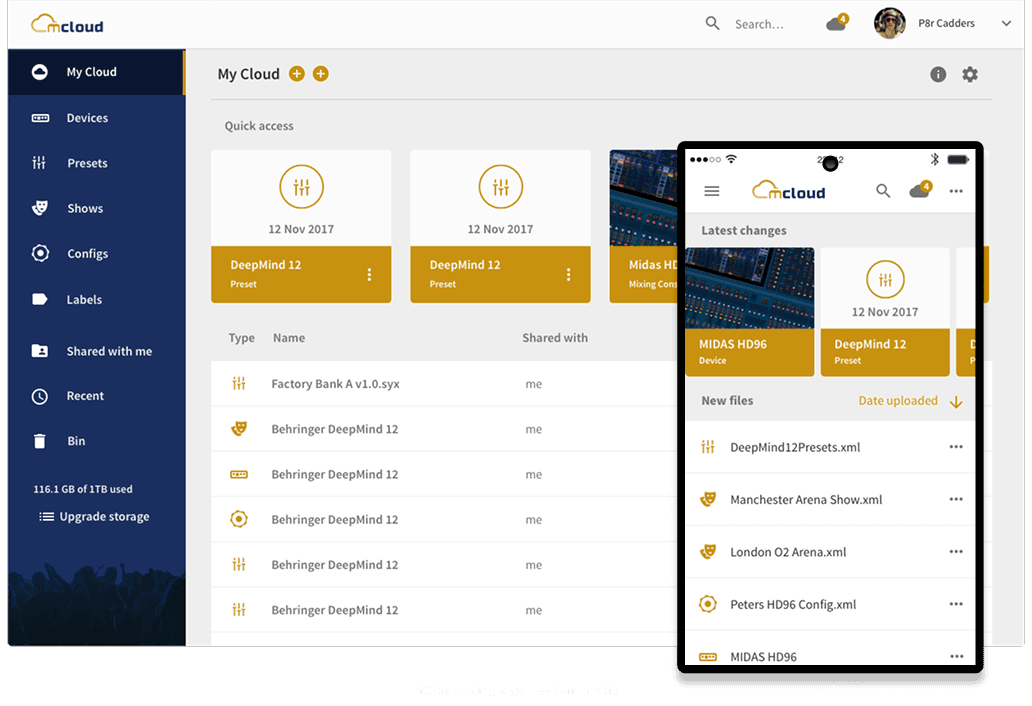Open options dots for DeepMind12Presets.xml
The width and height of the screenshot is (1032, 706).
tap(956, 447)
